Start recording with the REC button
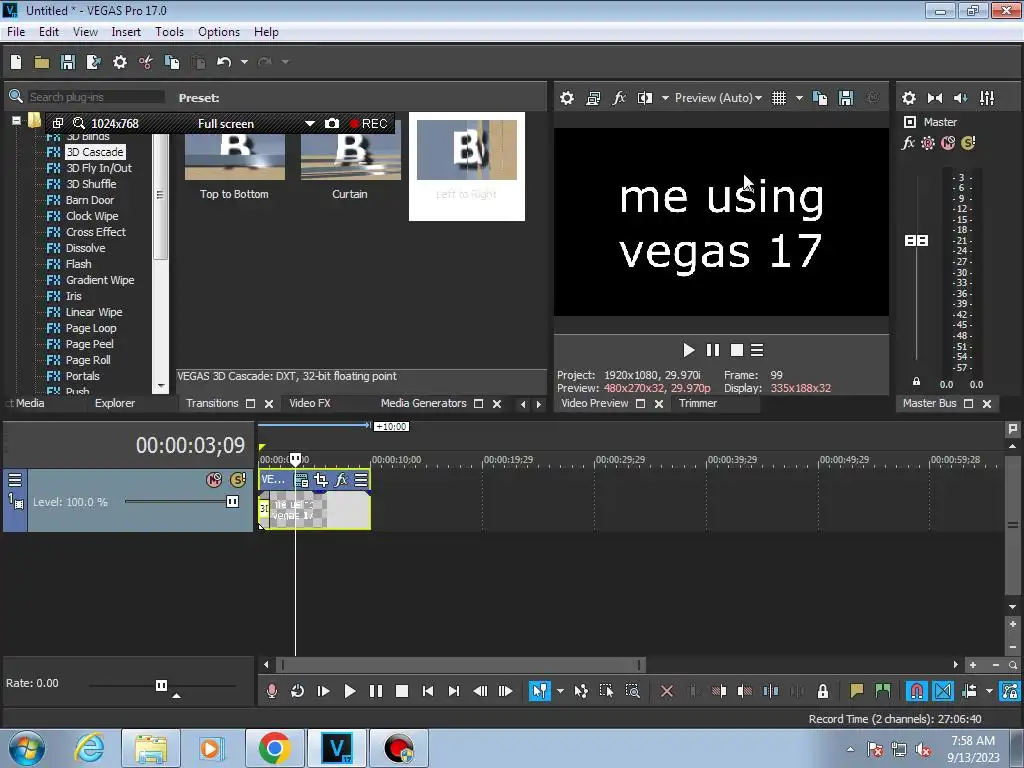The image size is (1024, 768). [368, 123]
